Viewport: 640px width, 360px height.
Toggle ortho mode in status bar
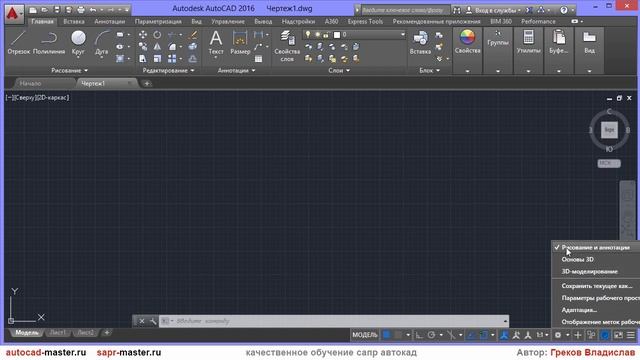pos(419,335)
